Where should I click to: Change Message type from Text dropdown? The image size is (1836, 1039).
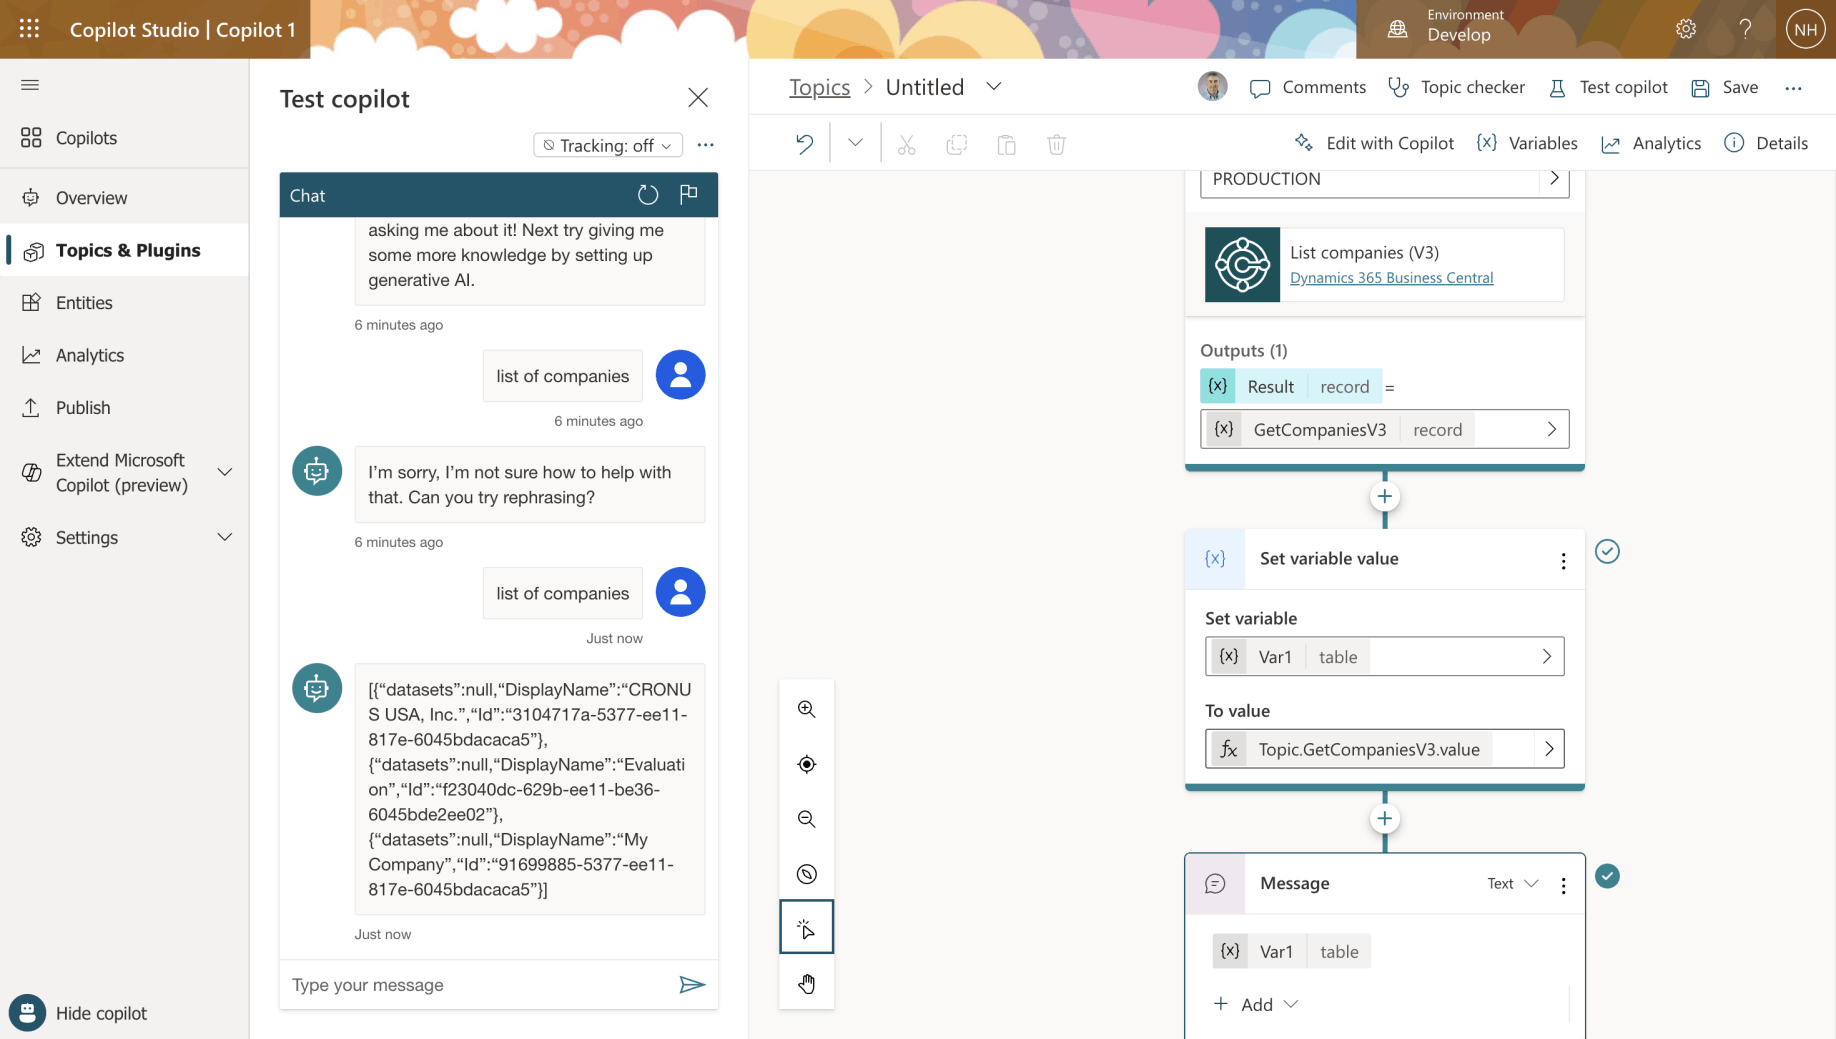[x=1513, y=884]
